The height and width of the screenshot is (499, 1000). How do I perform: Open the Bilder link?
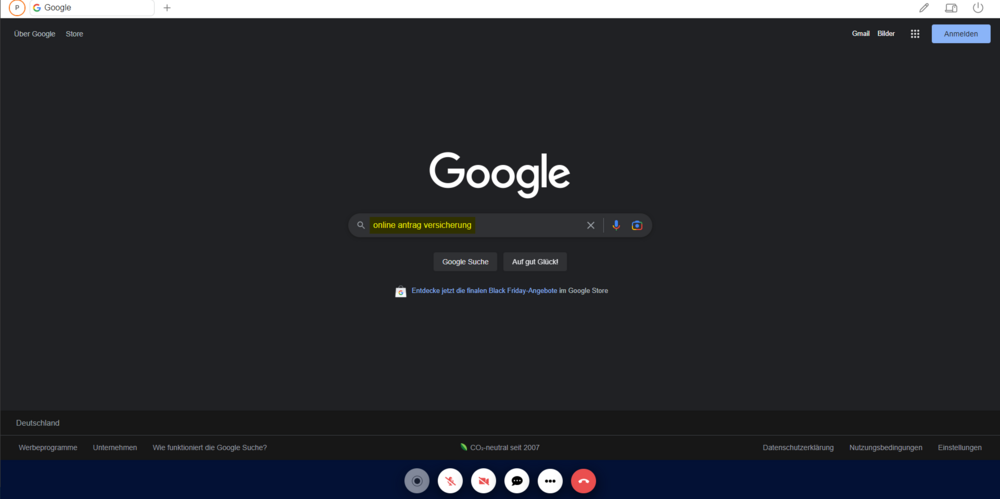click(886, 34)
